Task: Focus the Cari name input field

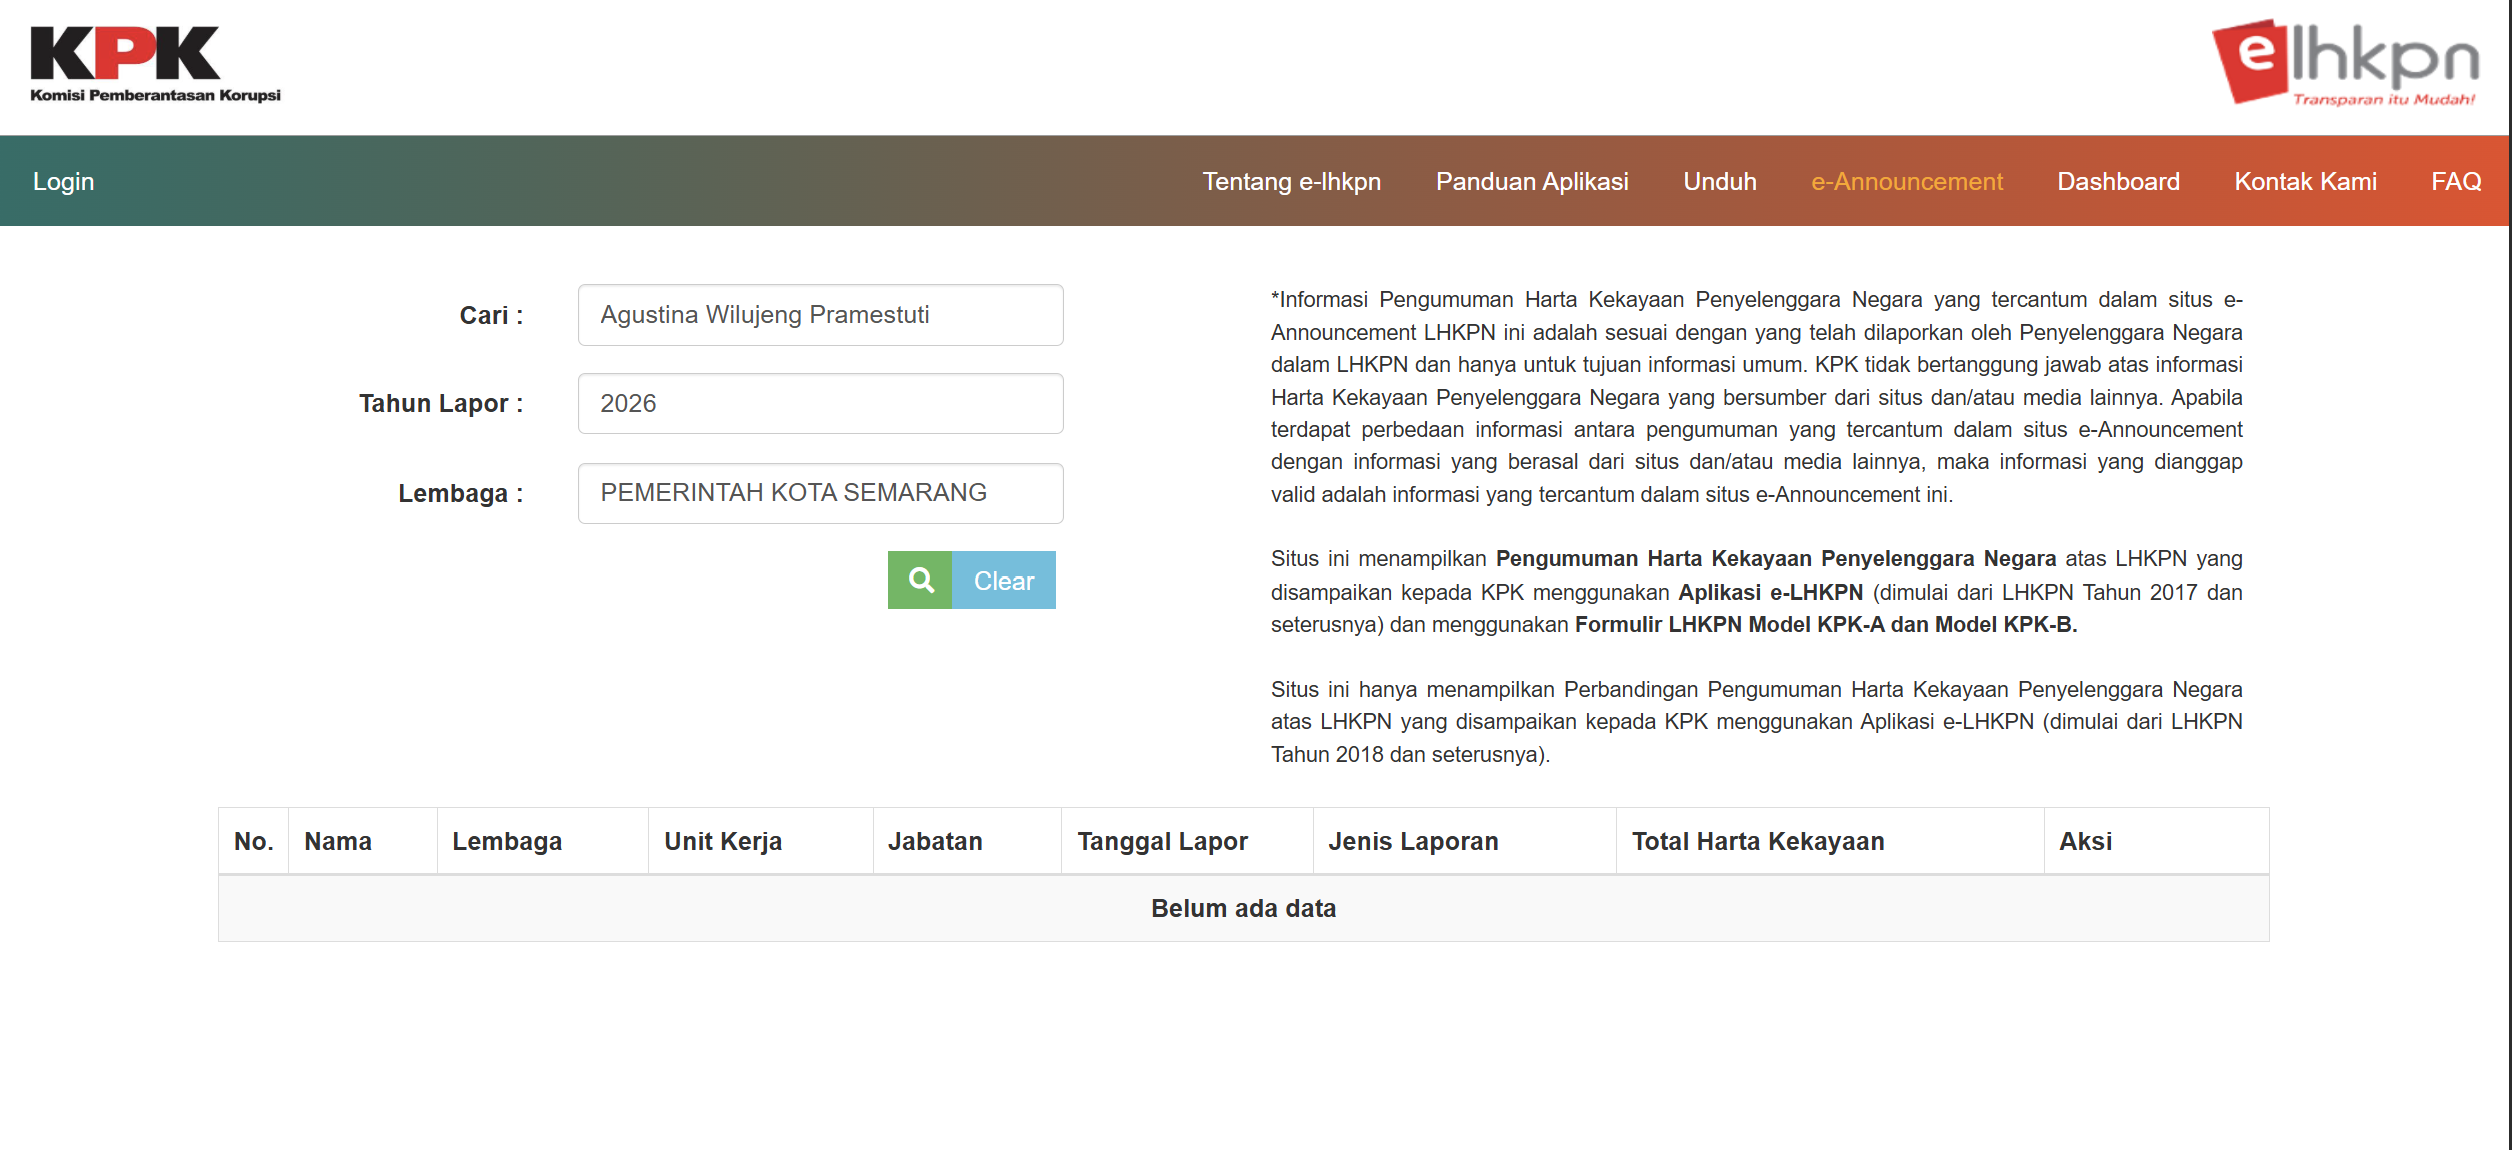Action: click(820, 315)
